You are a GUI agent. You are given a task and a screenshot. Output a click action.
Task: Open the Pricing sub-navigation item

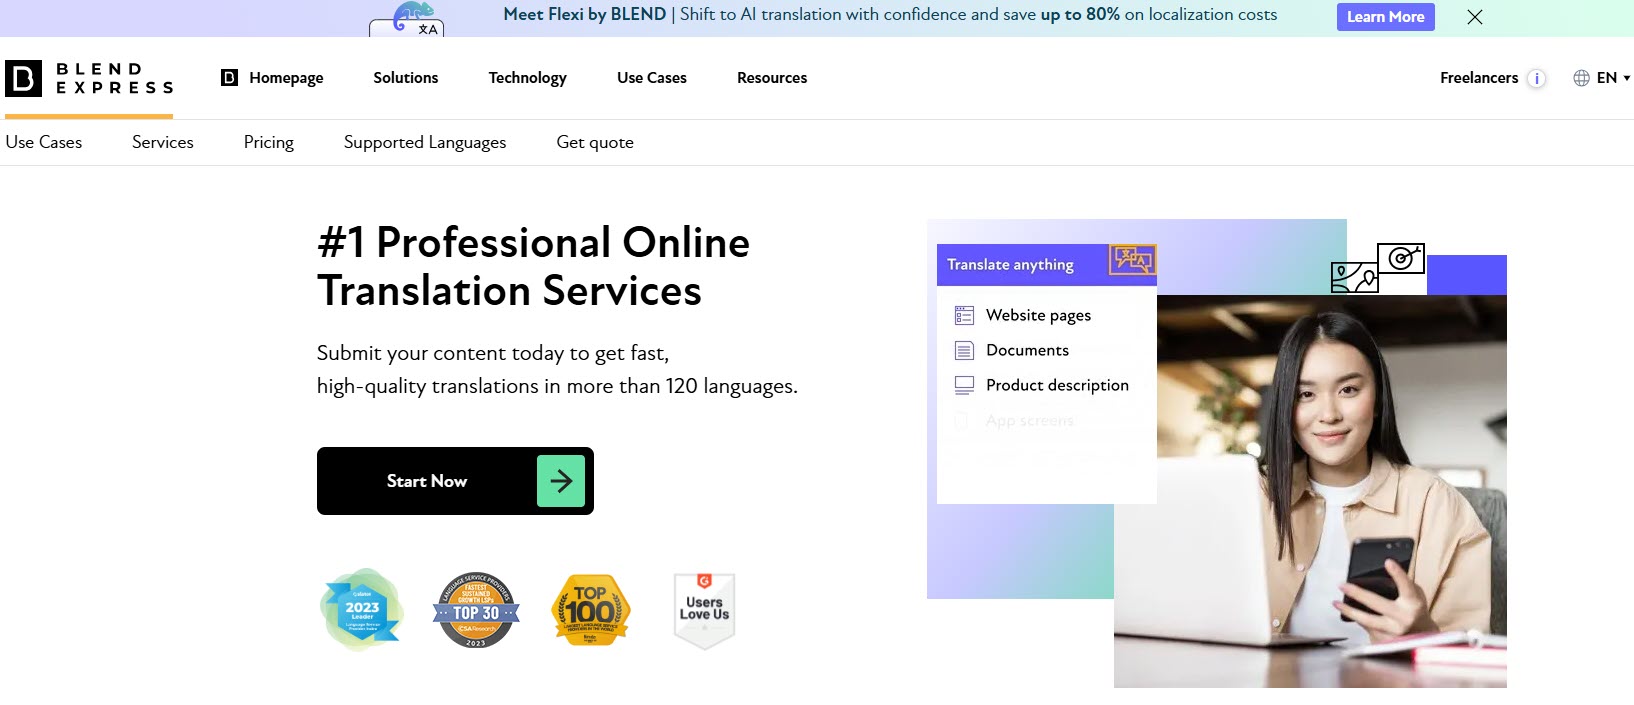coord(269,142)
